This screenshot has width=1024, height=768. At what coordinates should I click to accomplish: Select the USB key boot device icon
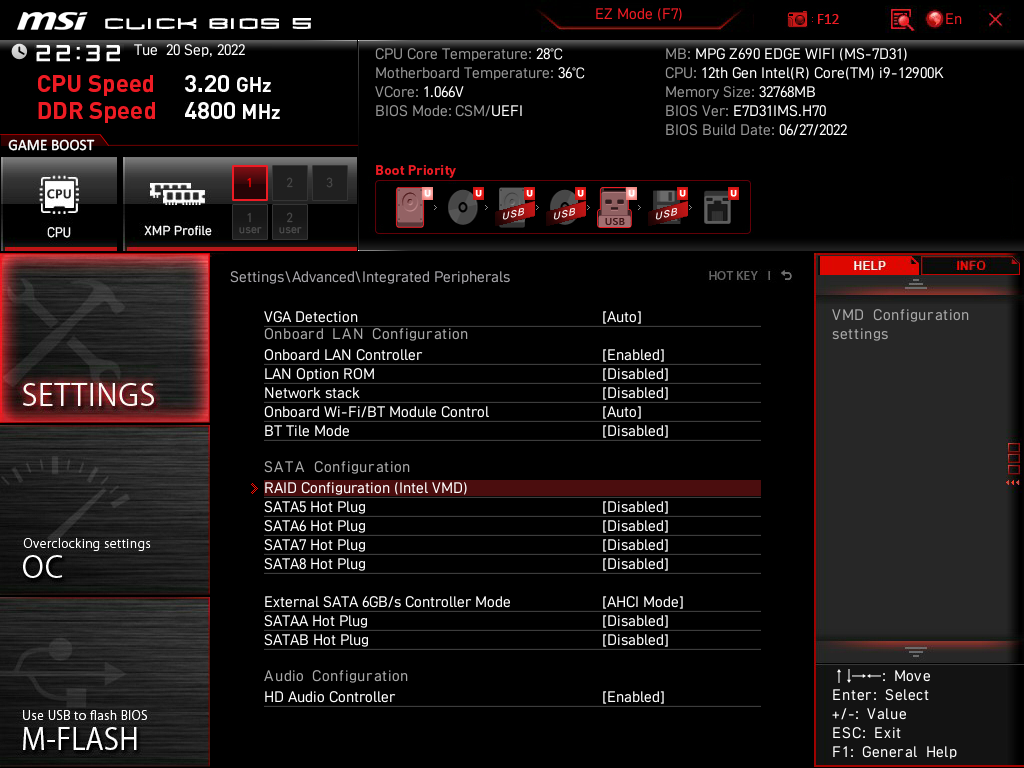pyautogui.click(x=616, y=207)
